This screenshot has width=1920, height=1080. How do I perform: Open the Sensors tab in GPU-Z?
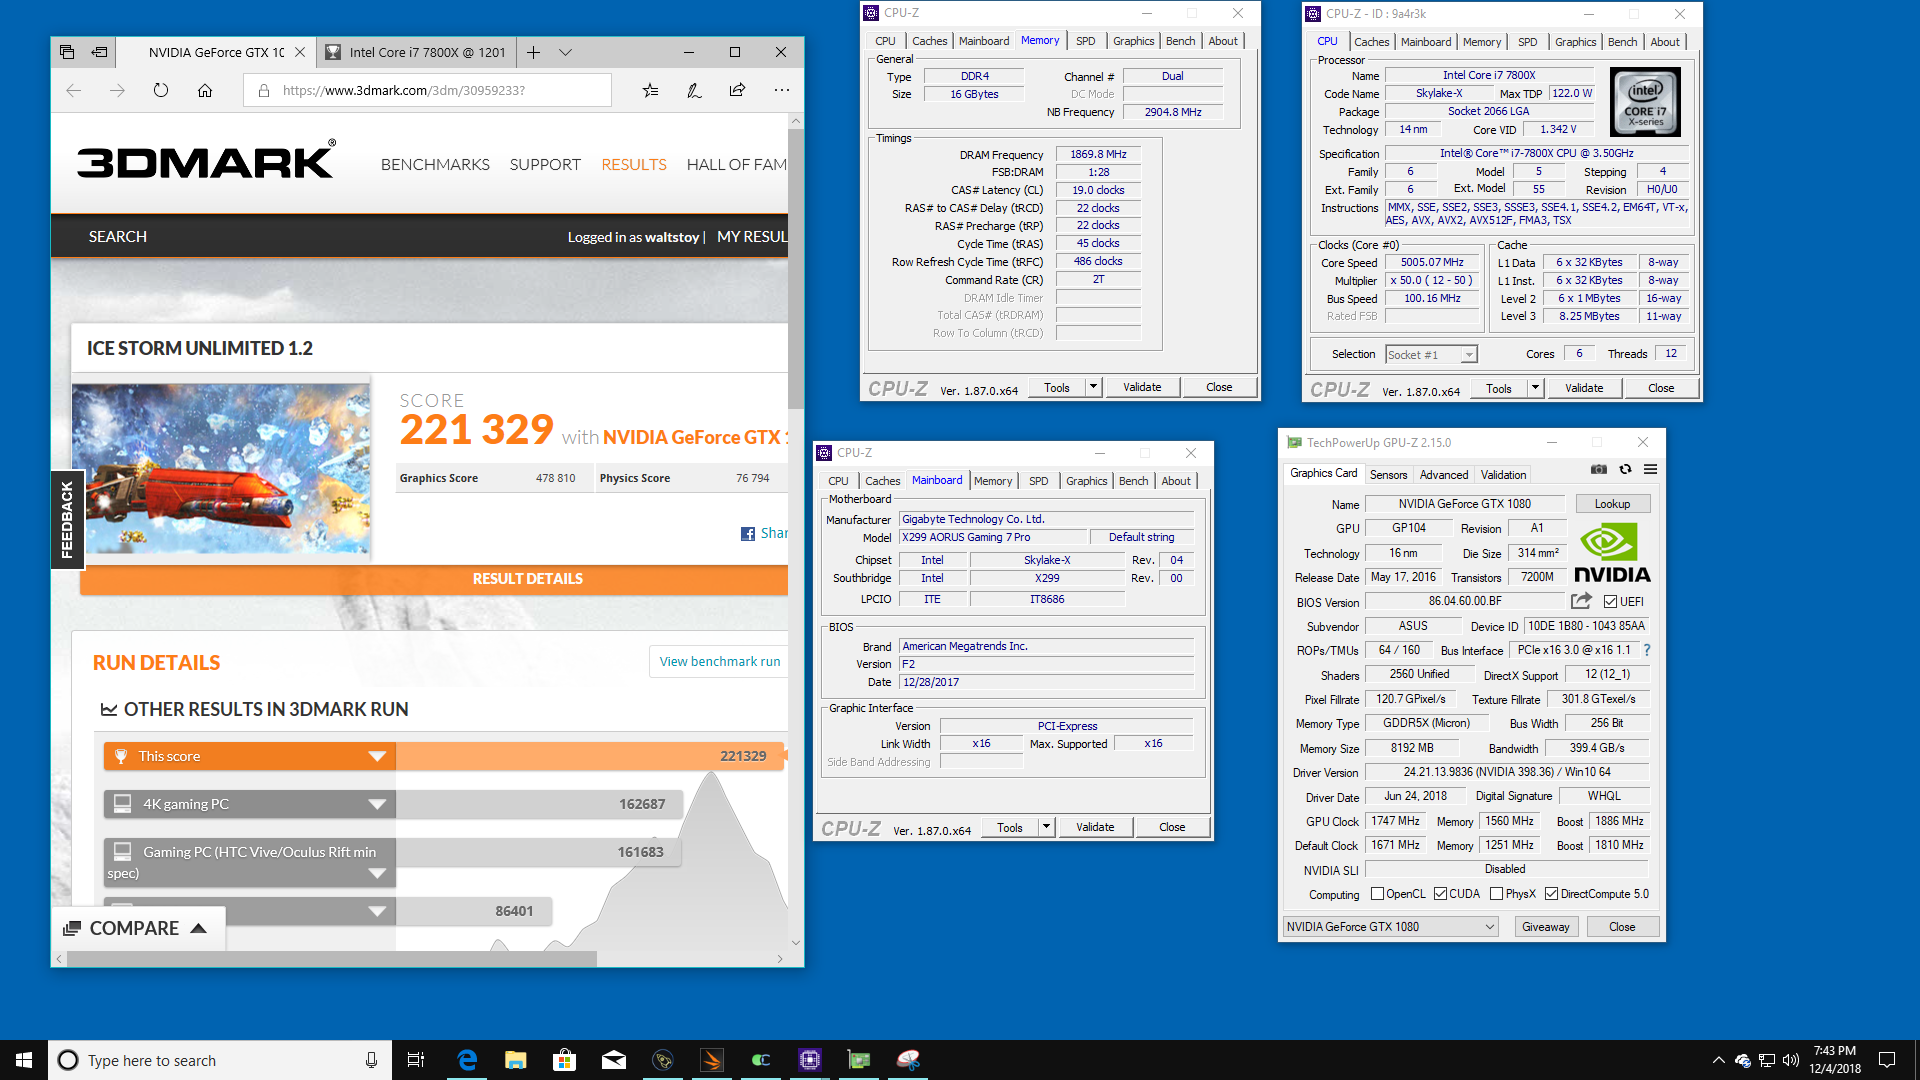pos(1388,475)
